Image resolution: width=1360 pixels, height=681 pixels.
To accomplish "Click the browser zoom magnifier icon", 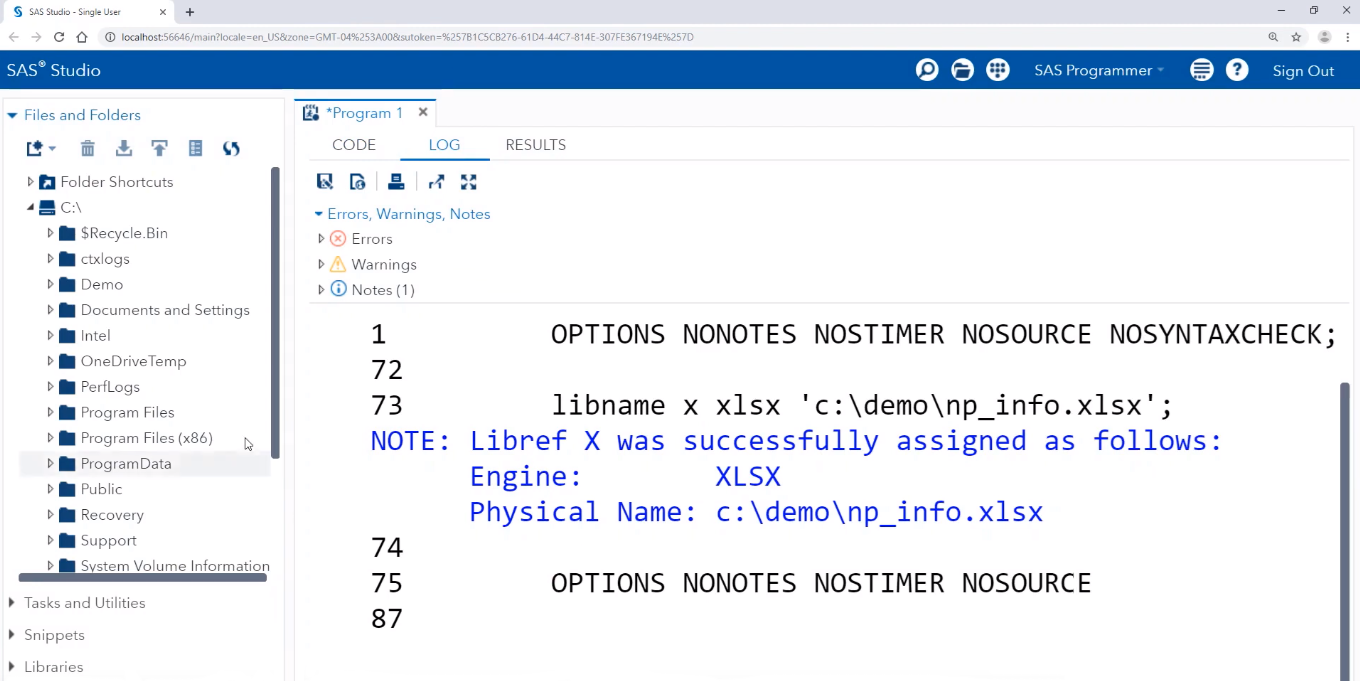I will [1273, 37].
